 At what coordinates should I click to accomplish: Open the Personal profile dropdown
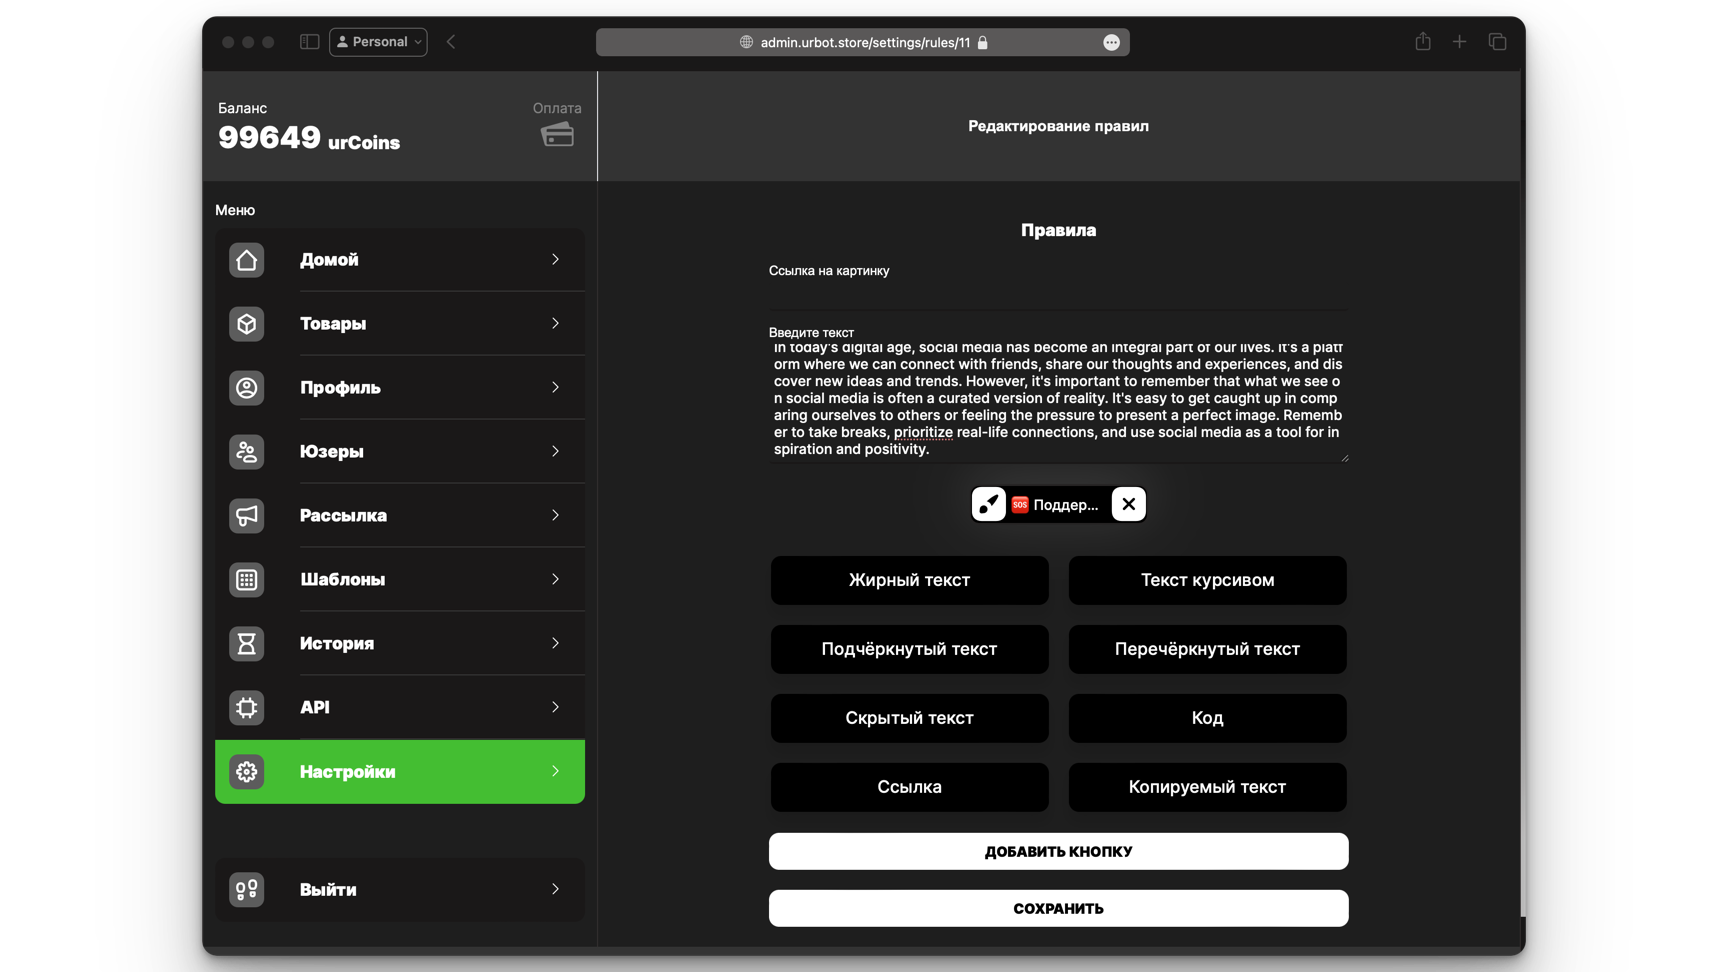[x=378, y=42]
